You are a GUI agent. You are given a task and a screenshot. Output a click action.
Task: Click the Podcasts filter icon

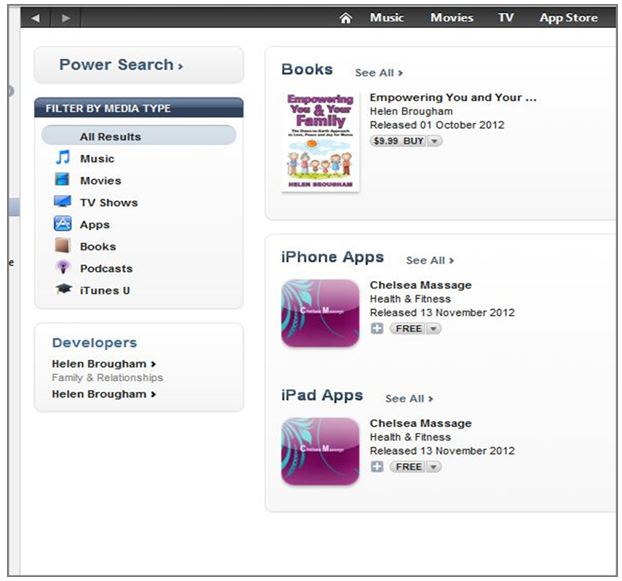[x=63, y=267]
